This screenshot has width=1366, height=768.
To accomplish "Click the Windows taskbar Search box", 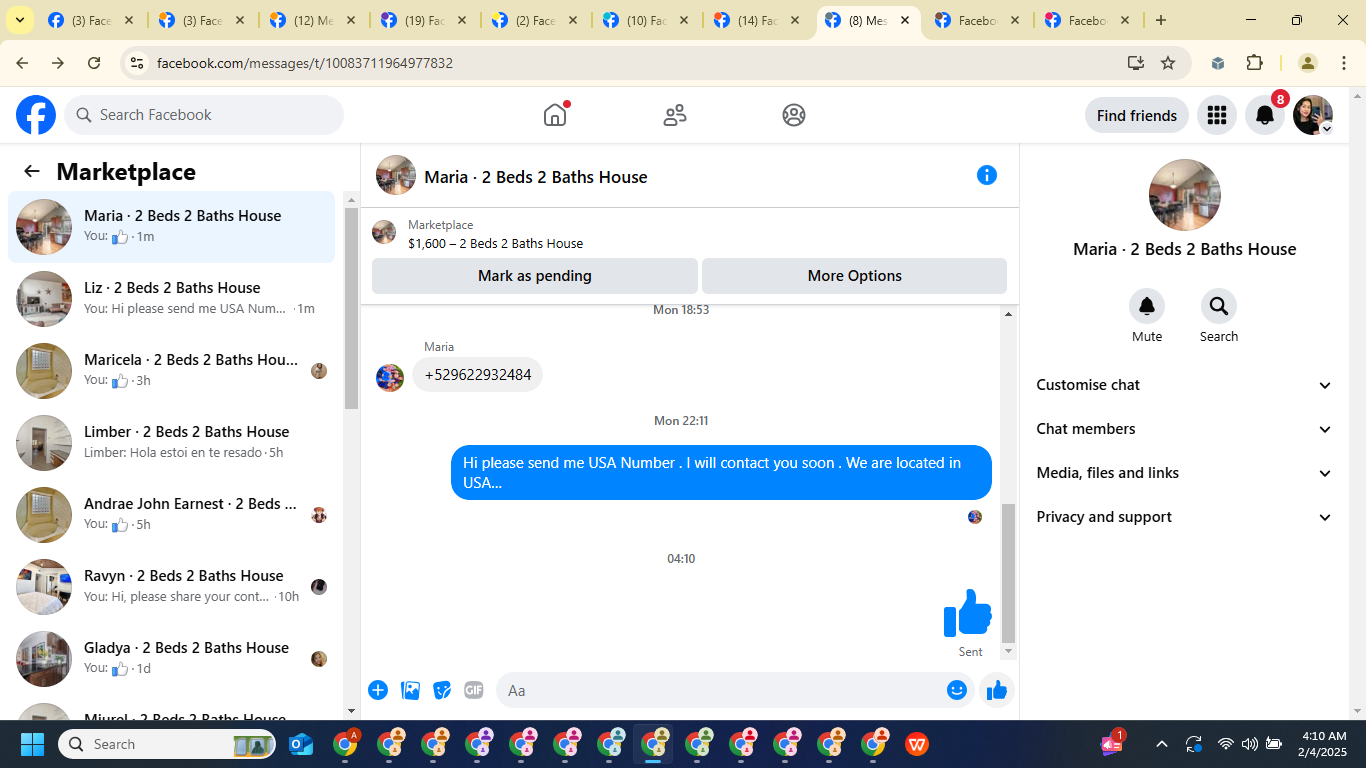I will click(x=167, y=744).
